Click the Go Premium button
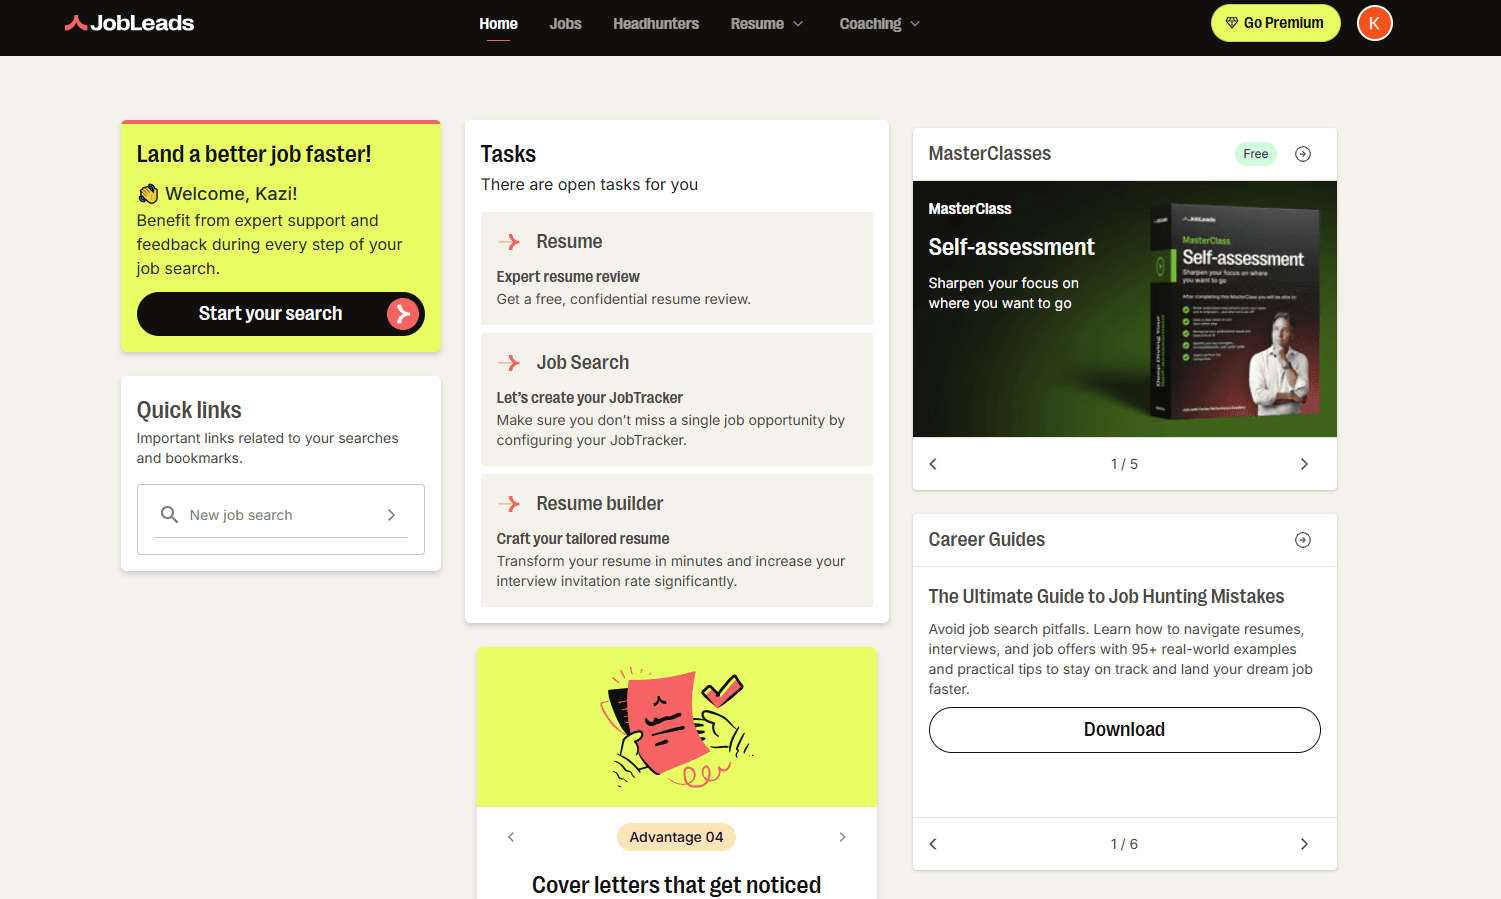1501x899 pixels. [x=1275, y=23]
